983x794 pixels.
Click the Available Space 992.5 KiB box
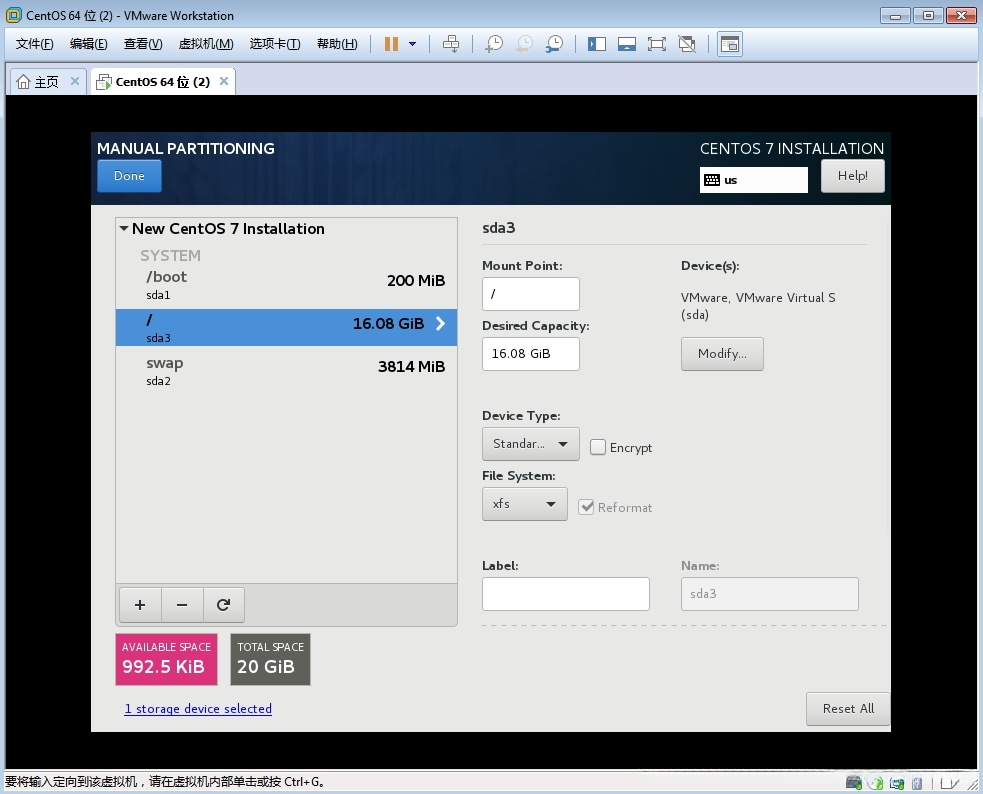(166, 659)
